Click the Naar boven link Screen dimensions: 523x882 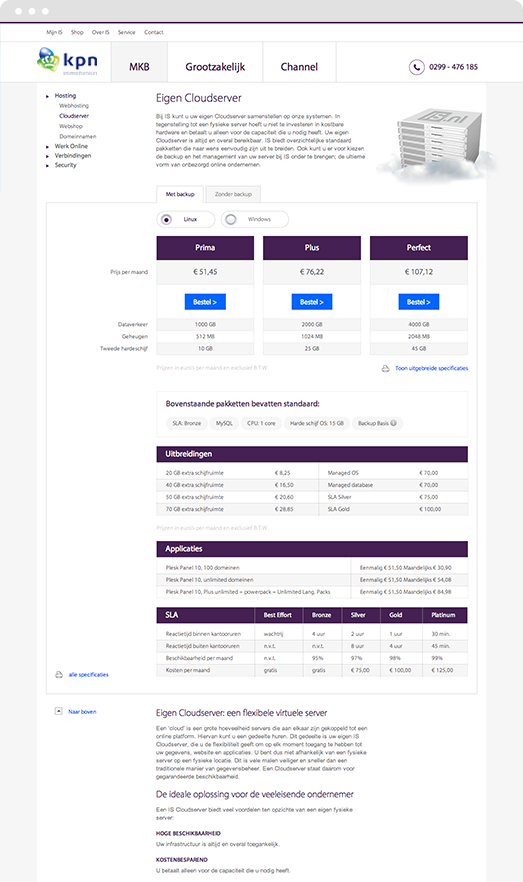tap(82, 712)
